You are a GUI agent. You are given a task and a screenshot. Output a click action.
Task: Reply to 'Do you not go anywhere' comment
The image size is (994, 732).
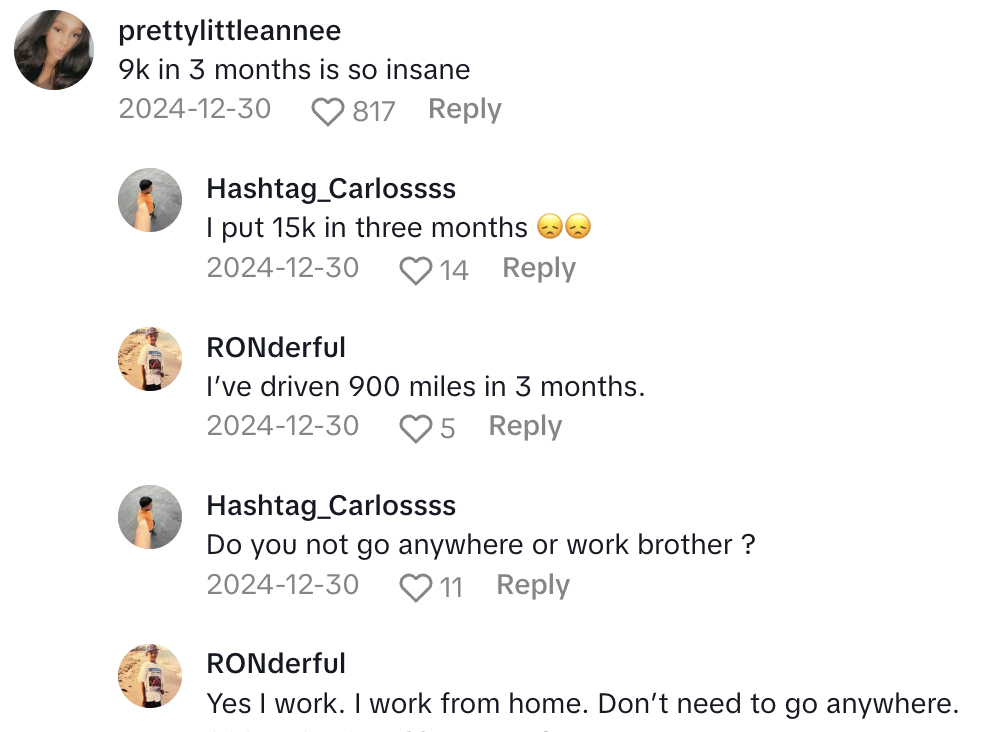[533, 585]
